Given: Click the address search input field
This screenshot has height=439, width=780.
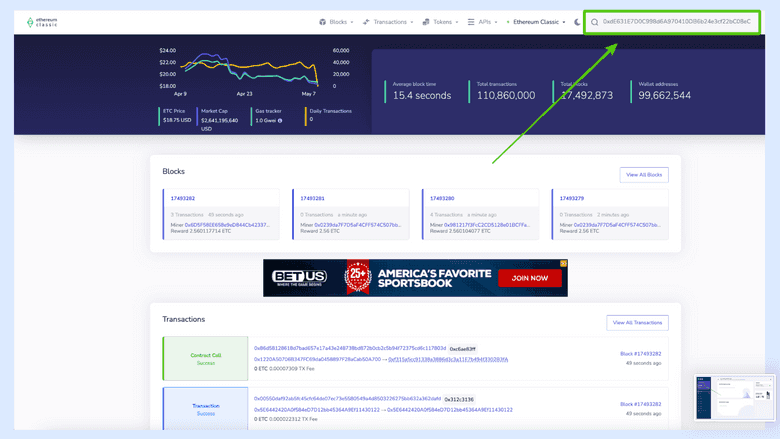Looking at the screenshot, I should (x=676, y=22).
